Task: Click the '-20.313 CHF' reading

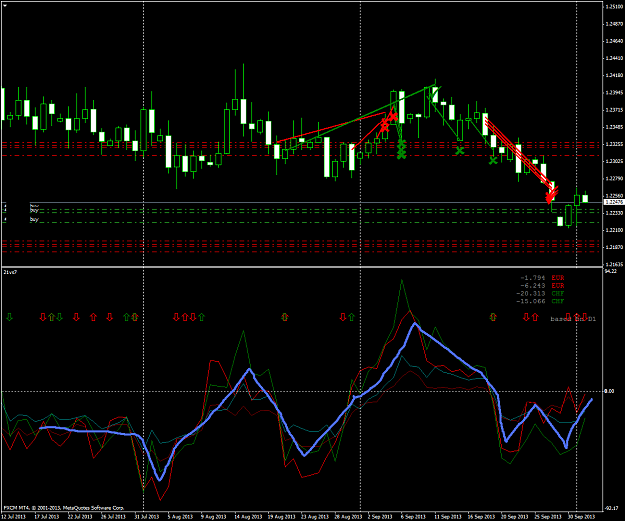Action: point(540,294)
